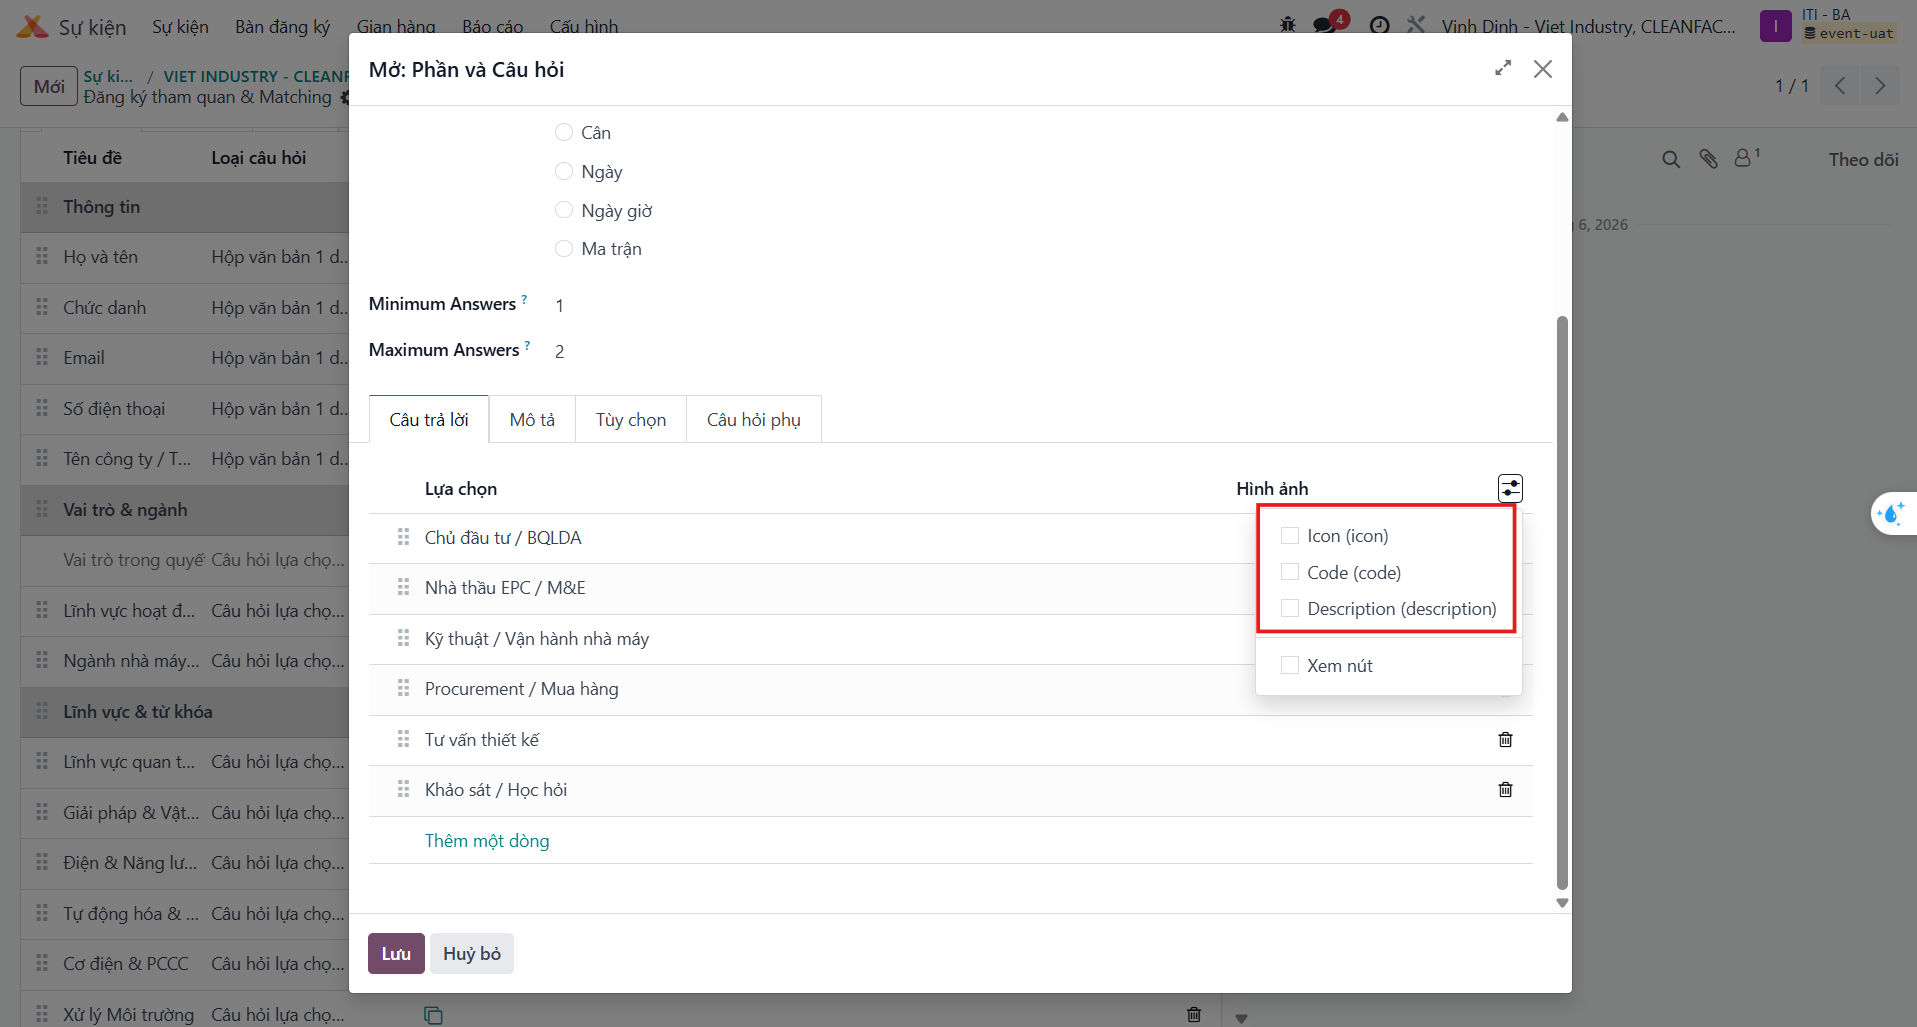Image resolution: width=1917 pixels, height=1027 pixels.
Task: Click the scrollbar up arrow
Action: tap(1562, 117)
